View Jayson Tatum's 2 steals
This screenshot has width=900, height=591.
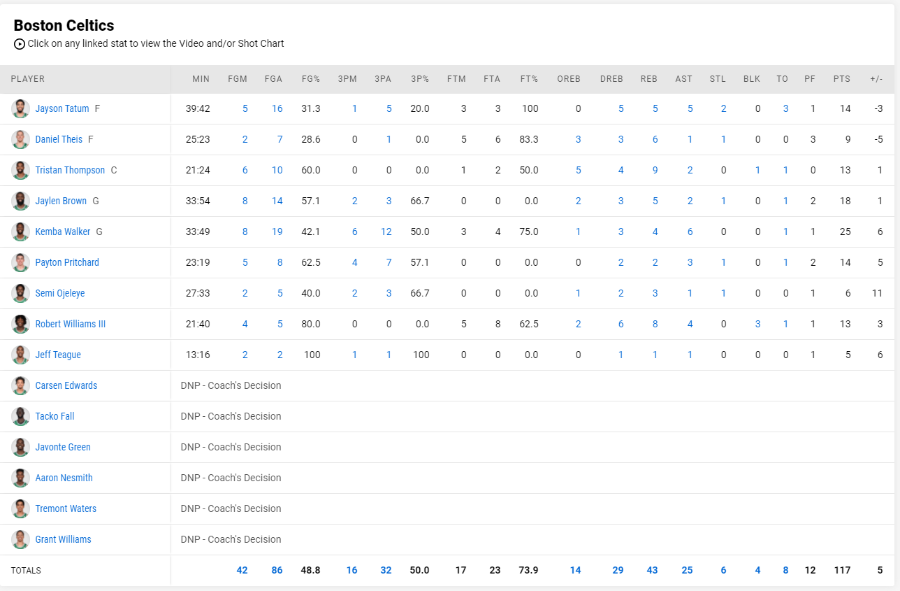[724, 108]
